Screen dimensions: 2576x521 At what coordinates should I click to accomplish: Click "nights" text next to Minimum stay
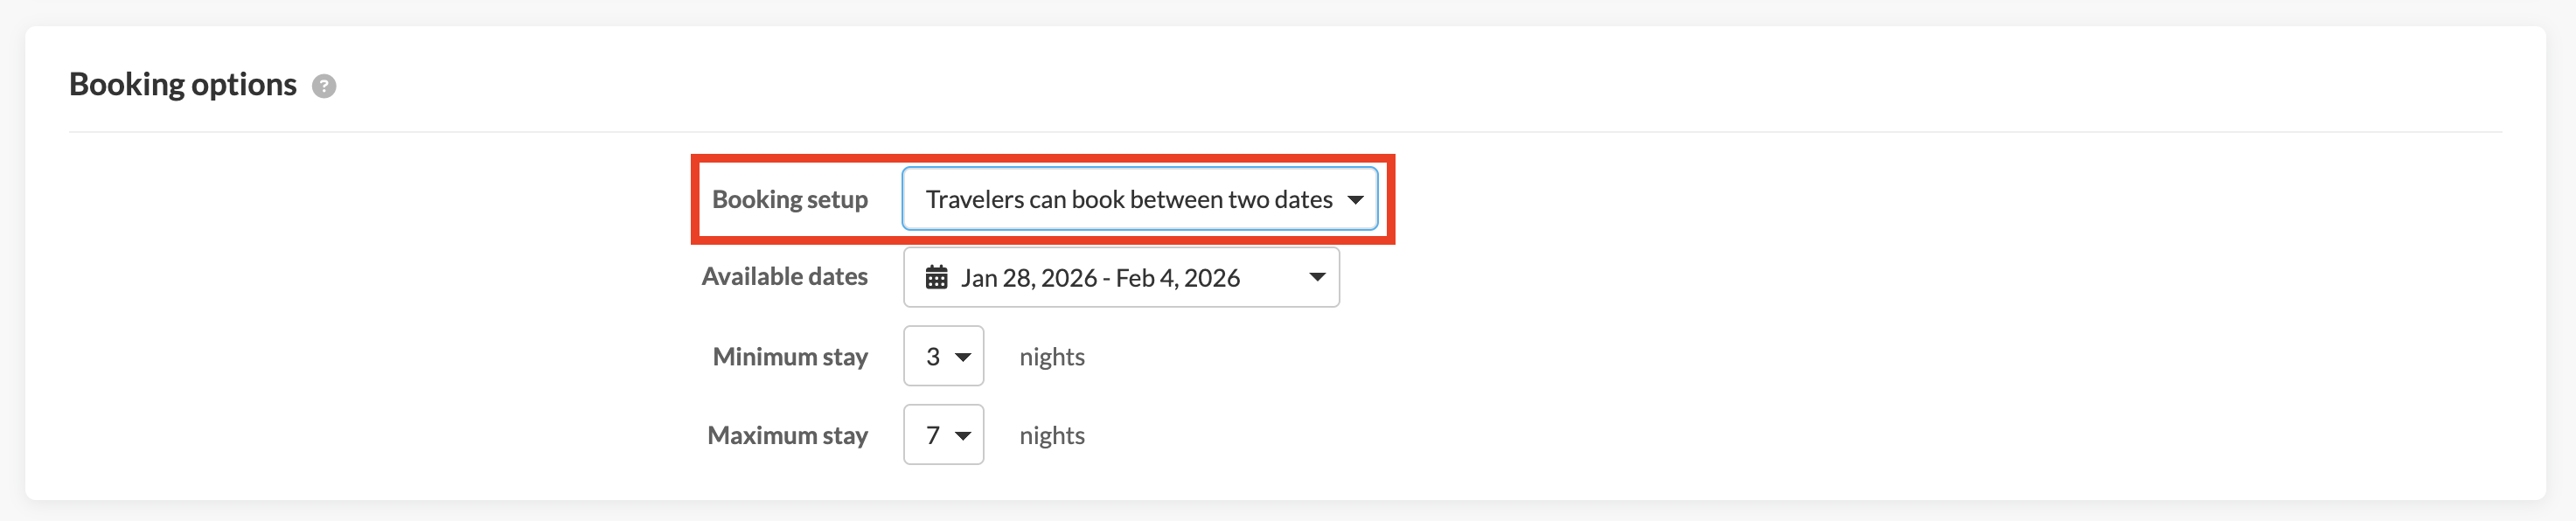coord(1051,356)
